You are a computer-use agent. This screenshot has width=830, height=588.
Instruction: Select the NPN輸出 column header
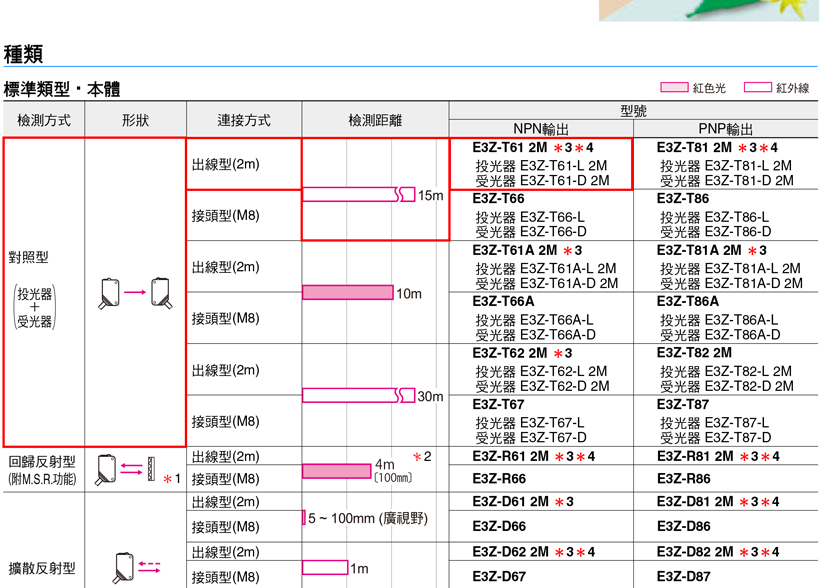pos(541,129)
